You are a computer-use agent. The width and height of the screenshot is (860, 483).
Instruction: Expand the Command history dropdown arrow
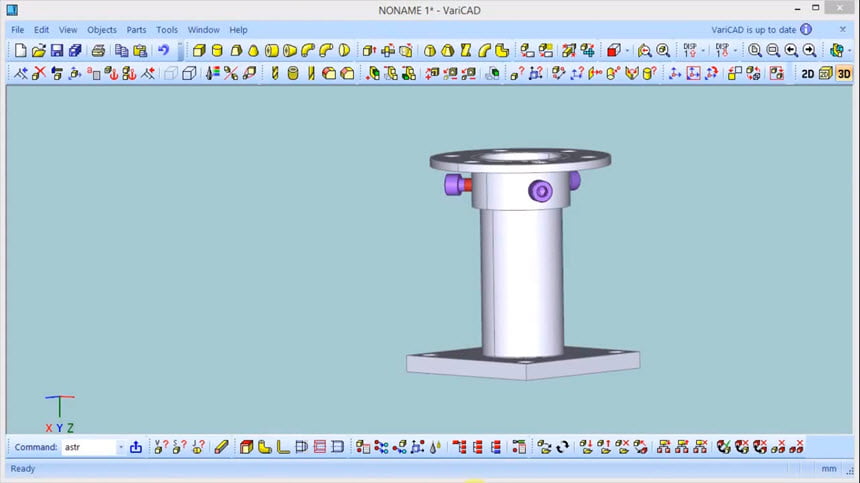pyautogui.click(x=121, y=447)
